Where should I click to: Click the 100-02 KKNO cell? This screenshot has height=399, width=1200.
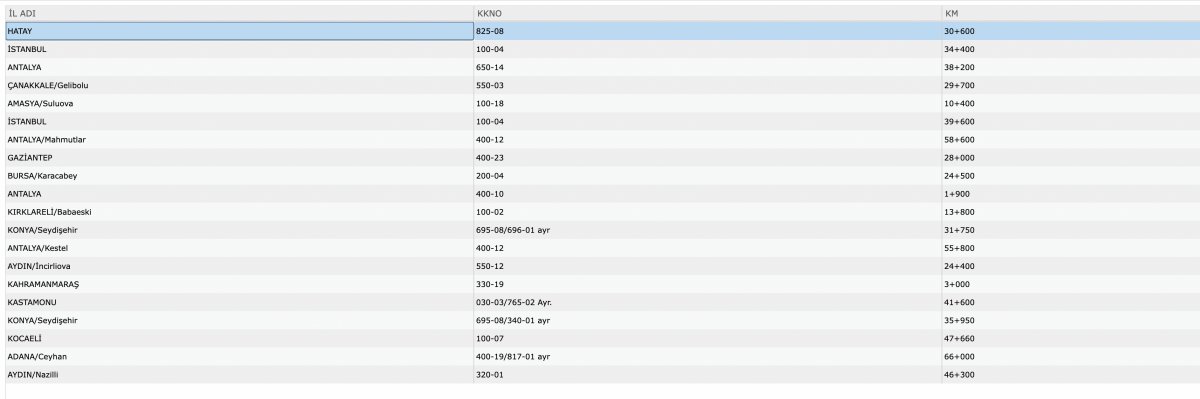pos(707,212)
